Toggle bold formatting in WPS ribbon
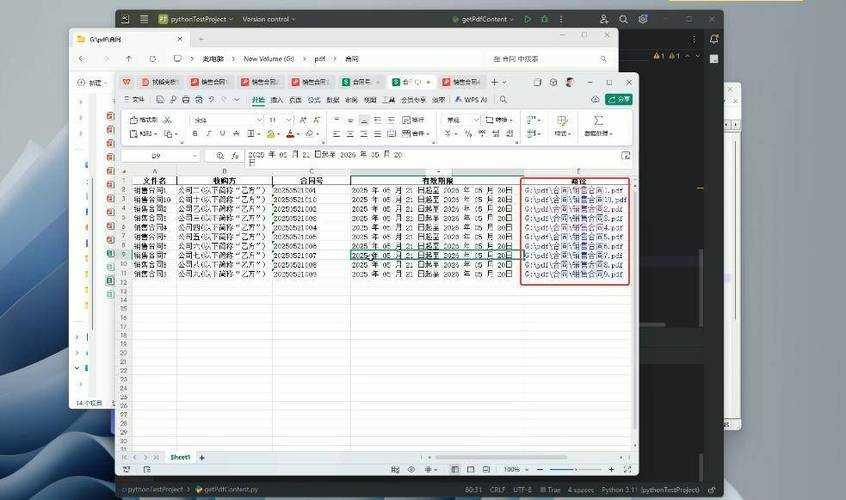This screenshot has height=500, width=846. 195,133
